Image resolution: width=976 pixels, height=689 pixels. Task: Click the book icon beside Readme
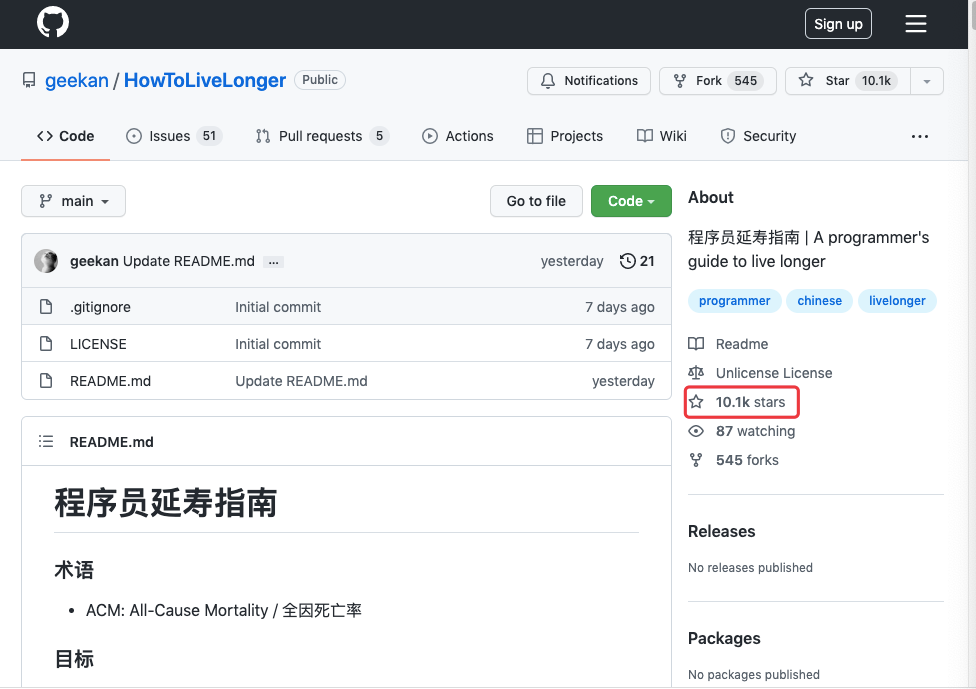(696, 344)
